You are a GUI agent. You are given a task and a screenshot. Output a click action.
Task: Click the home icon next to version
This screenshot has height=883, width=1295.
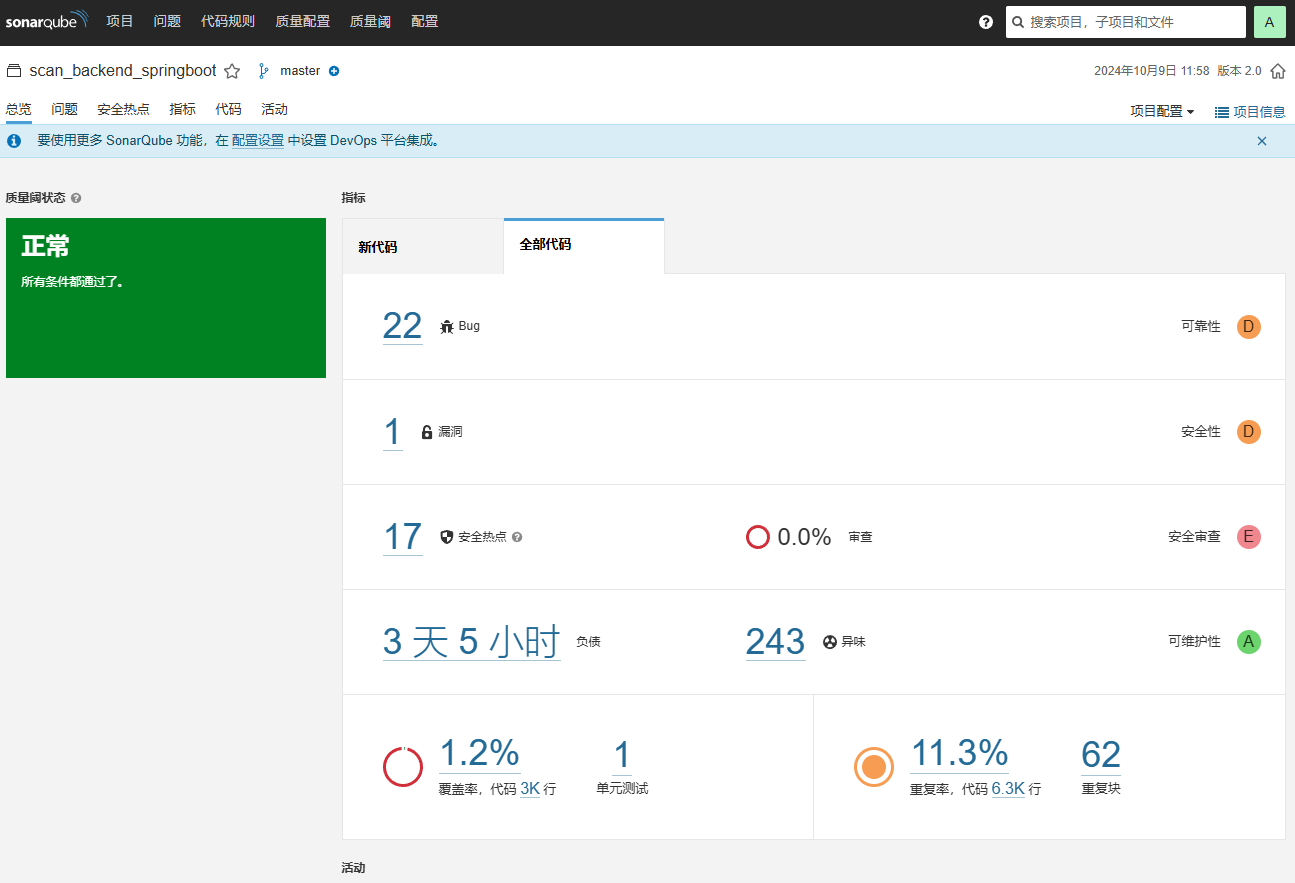point(1278,72)
